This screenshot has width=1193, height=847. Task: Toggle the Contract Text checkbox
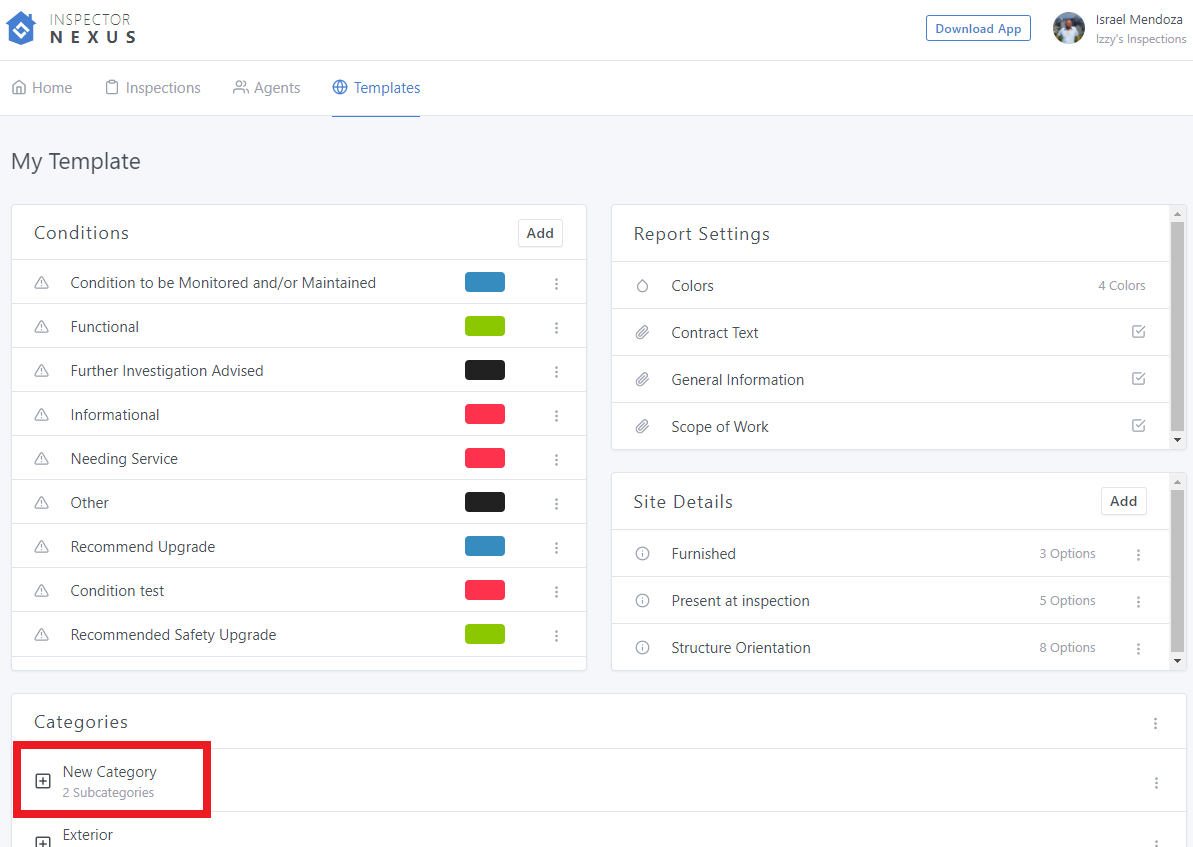click(x=1138, y=332)
